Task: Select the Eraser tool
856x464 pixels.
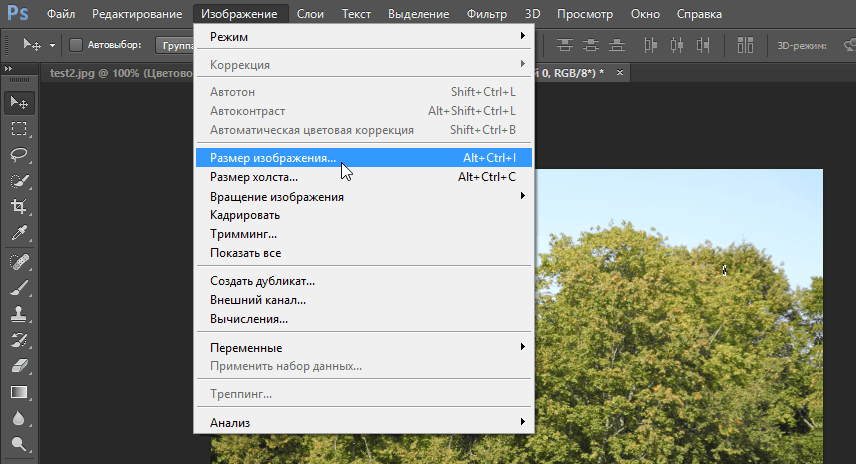Action: click(18, 366)
